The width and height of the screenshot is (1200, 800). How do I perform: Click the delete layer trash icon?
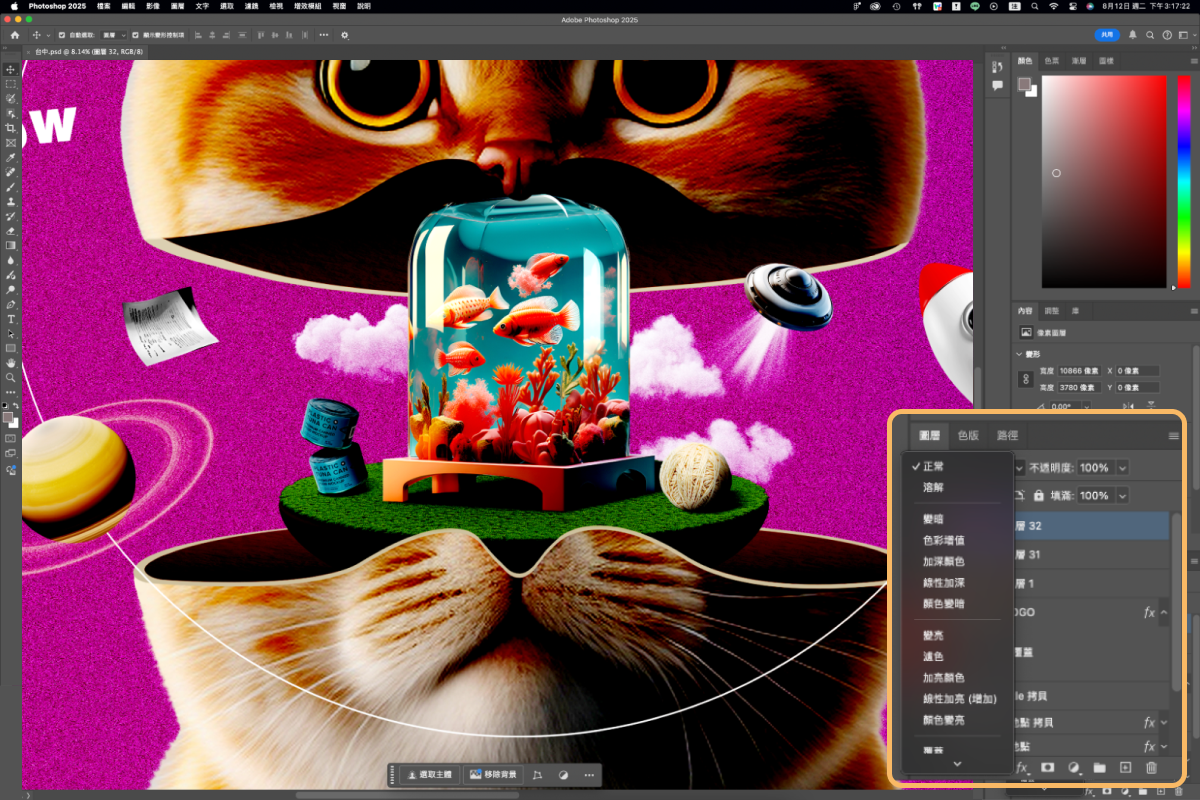tap(1151, 768)
